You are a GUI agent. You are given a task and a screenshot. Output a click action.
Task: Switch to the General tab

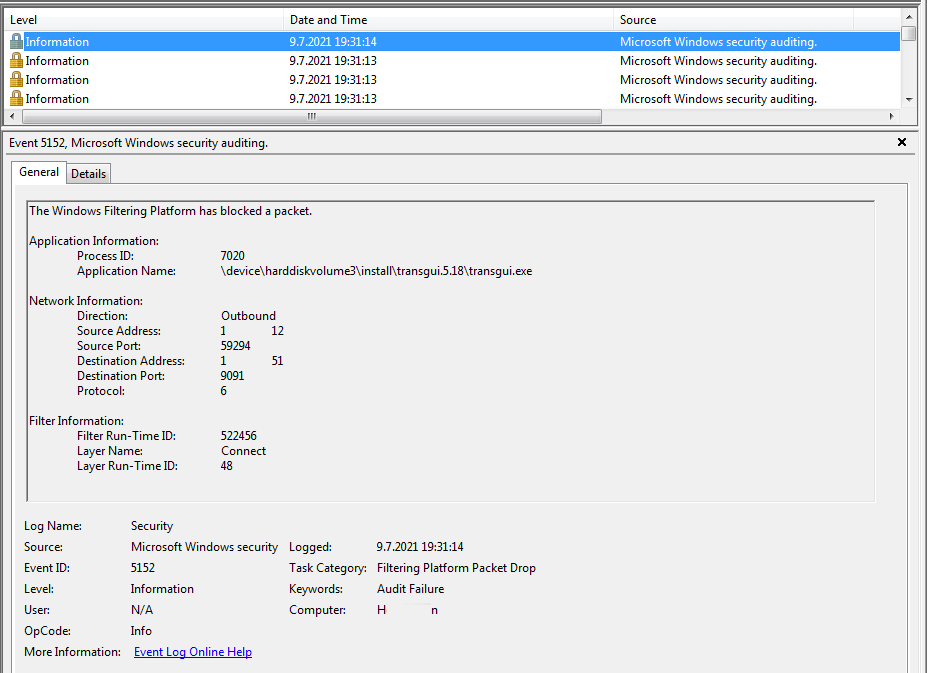pos(38,172)
